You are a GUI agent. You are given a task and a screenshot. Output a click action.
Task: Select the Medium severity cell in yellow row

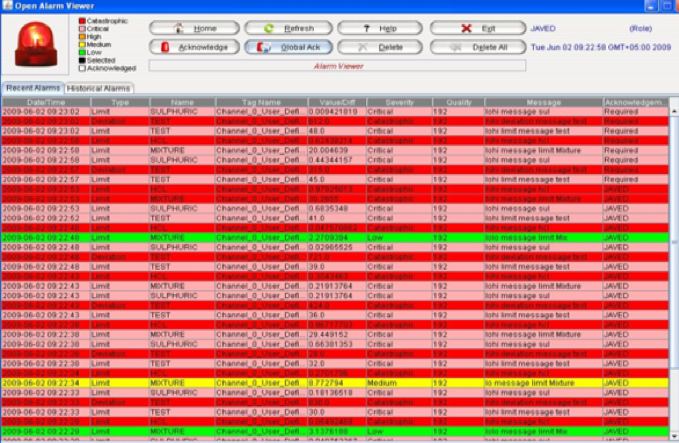[399, 383]
